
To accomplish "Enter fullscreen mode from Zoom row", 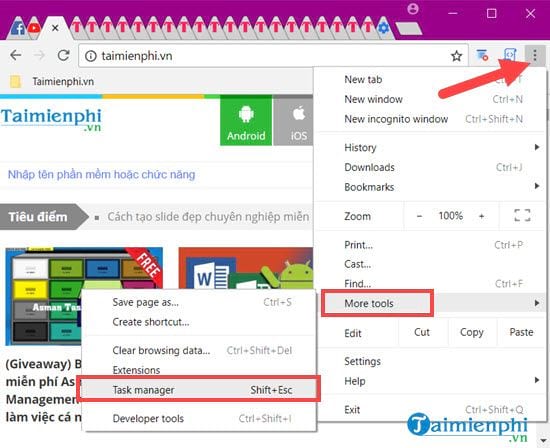I will [x=522, y=215].
